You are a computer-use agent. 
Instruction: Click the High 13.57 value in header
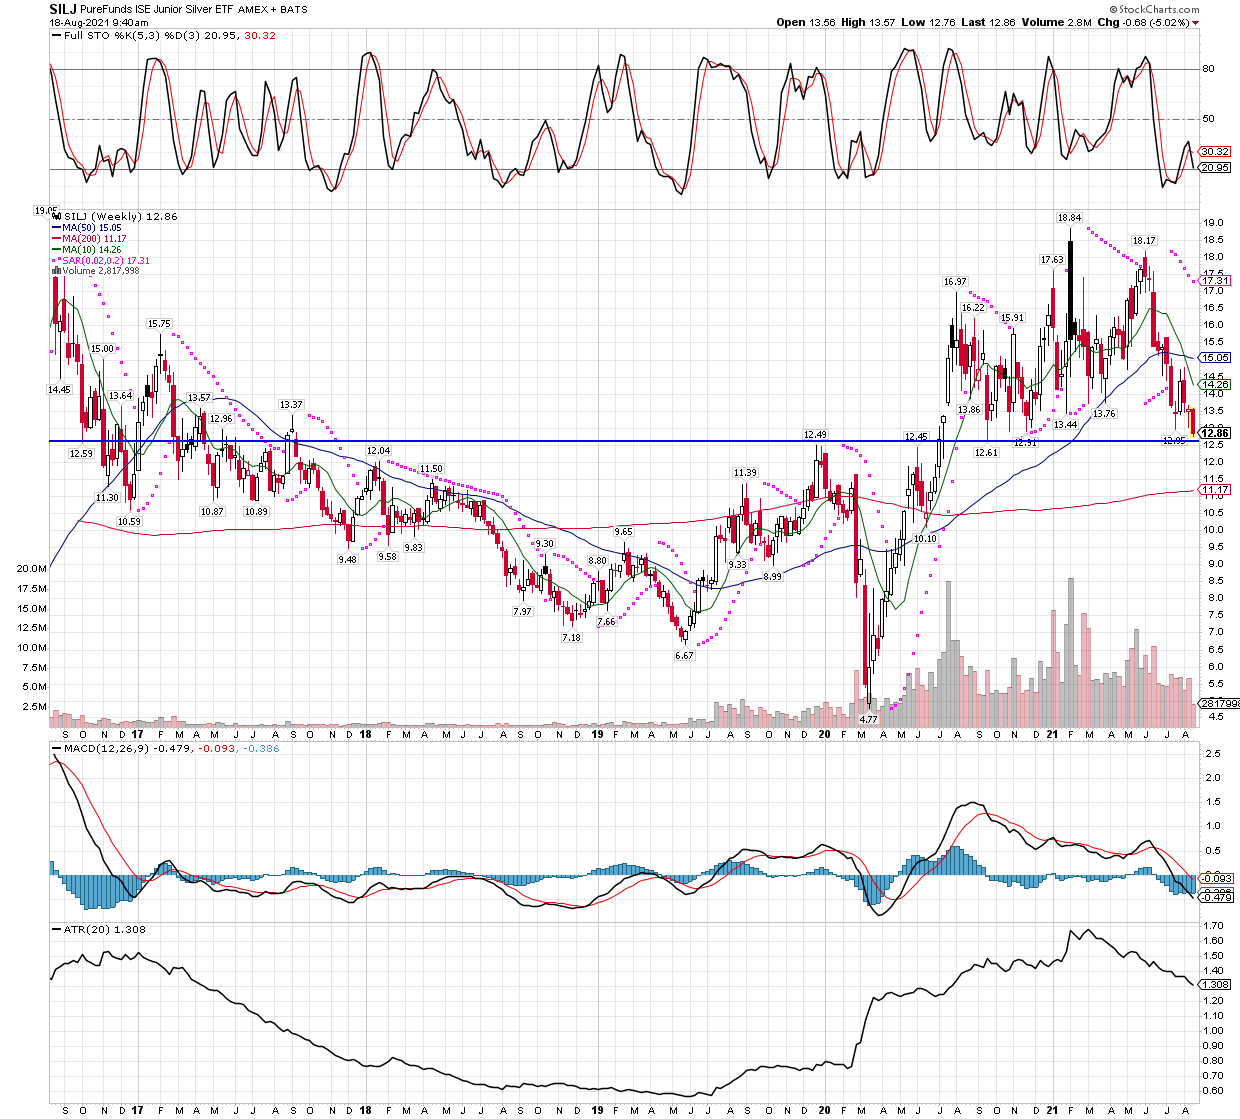[x=866, y=22]
